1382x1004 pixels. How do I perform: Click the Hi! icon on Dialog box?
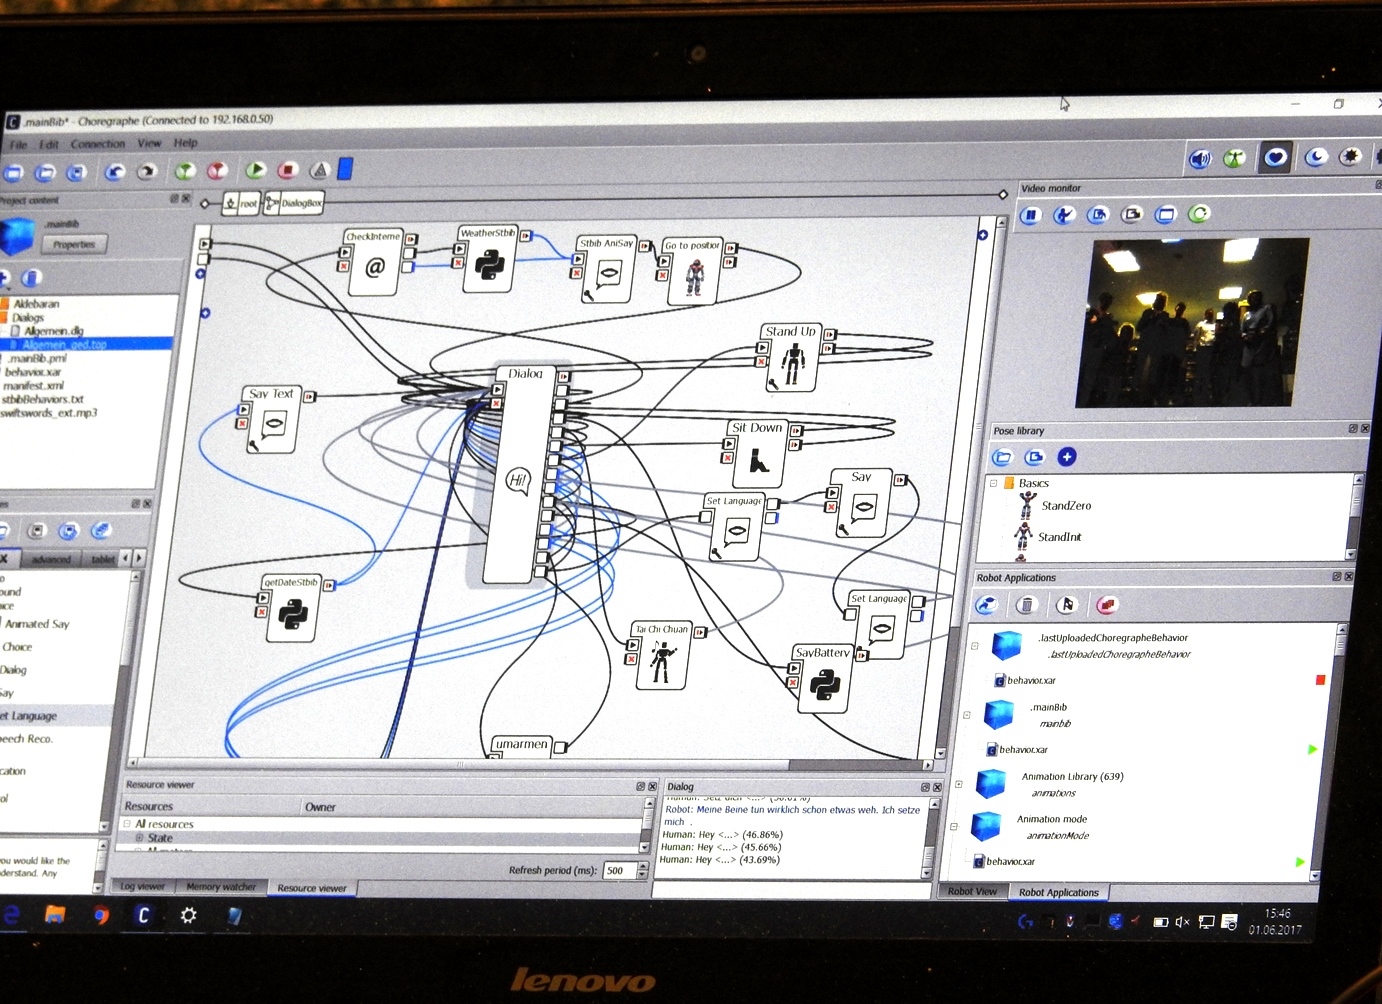[x=517, y=481]
